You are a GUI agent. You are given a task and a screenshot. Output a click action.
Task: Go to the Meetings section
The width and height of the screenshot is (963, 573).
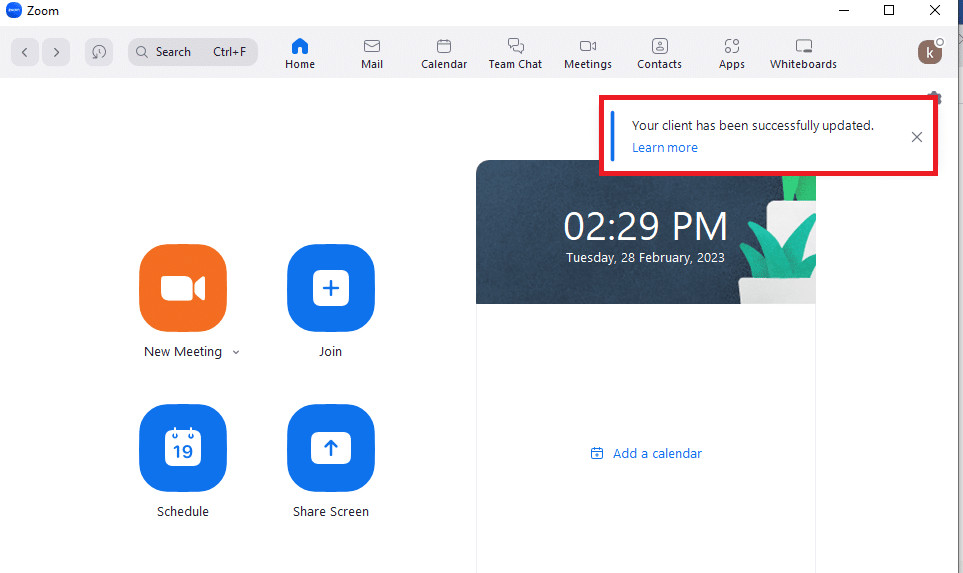(588, 53)
